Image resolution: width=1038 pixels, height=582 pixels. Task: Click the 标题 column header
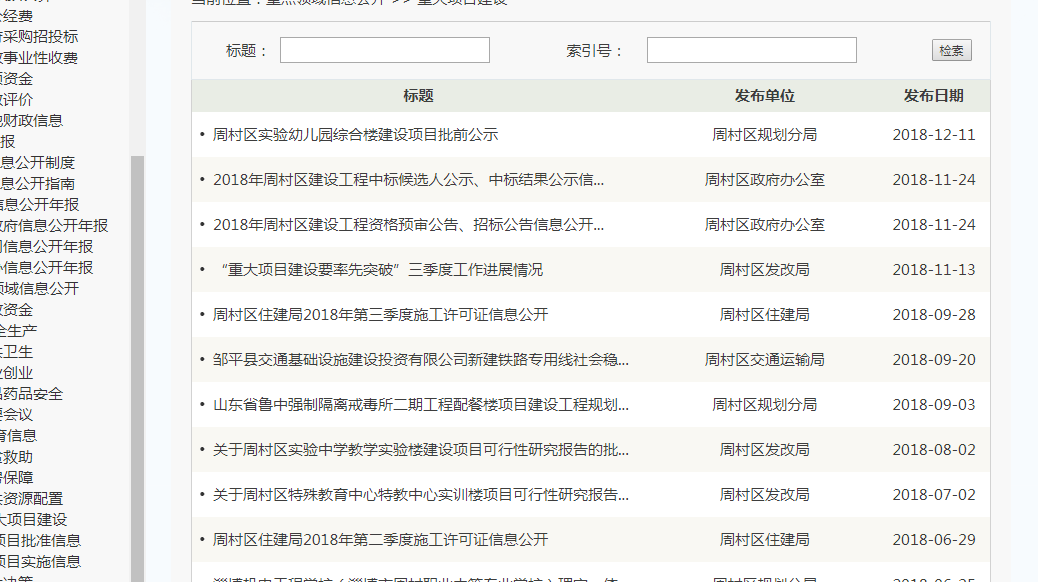point(418,96)
